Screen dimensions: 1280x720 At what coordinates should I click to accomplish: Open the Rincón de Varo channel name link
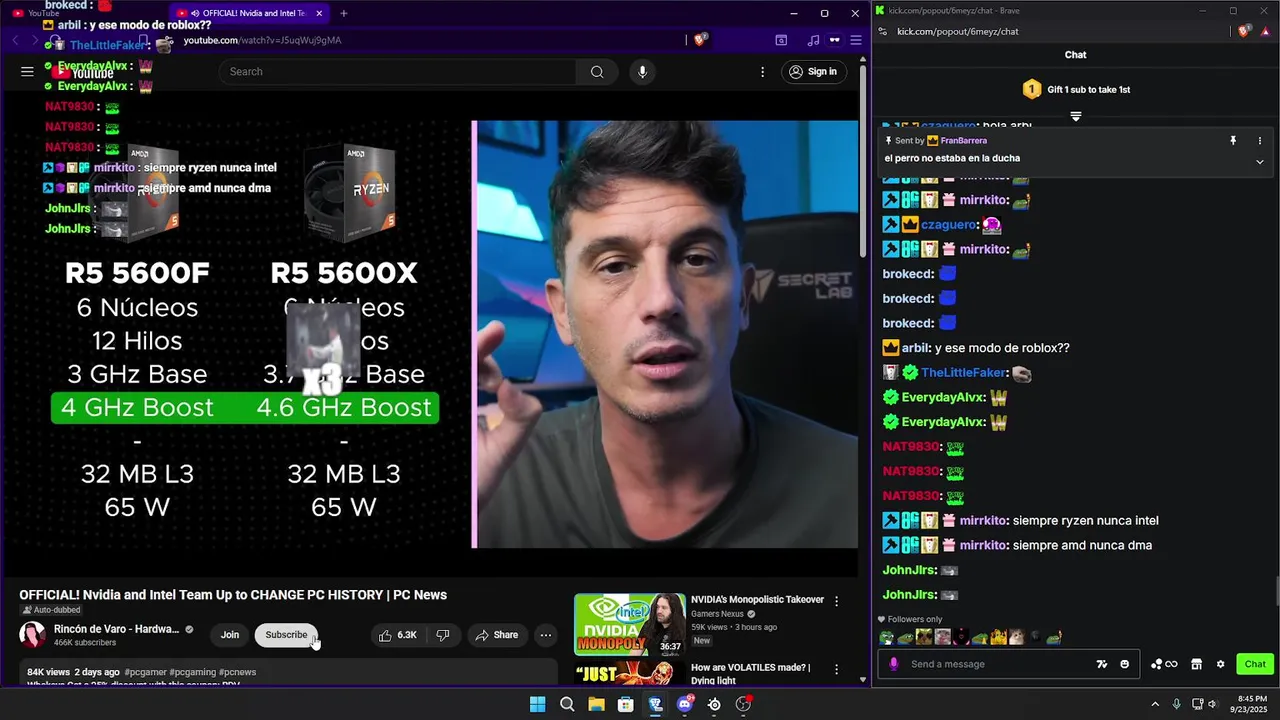point(116,629)
